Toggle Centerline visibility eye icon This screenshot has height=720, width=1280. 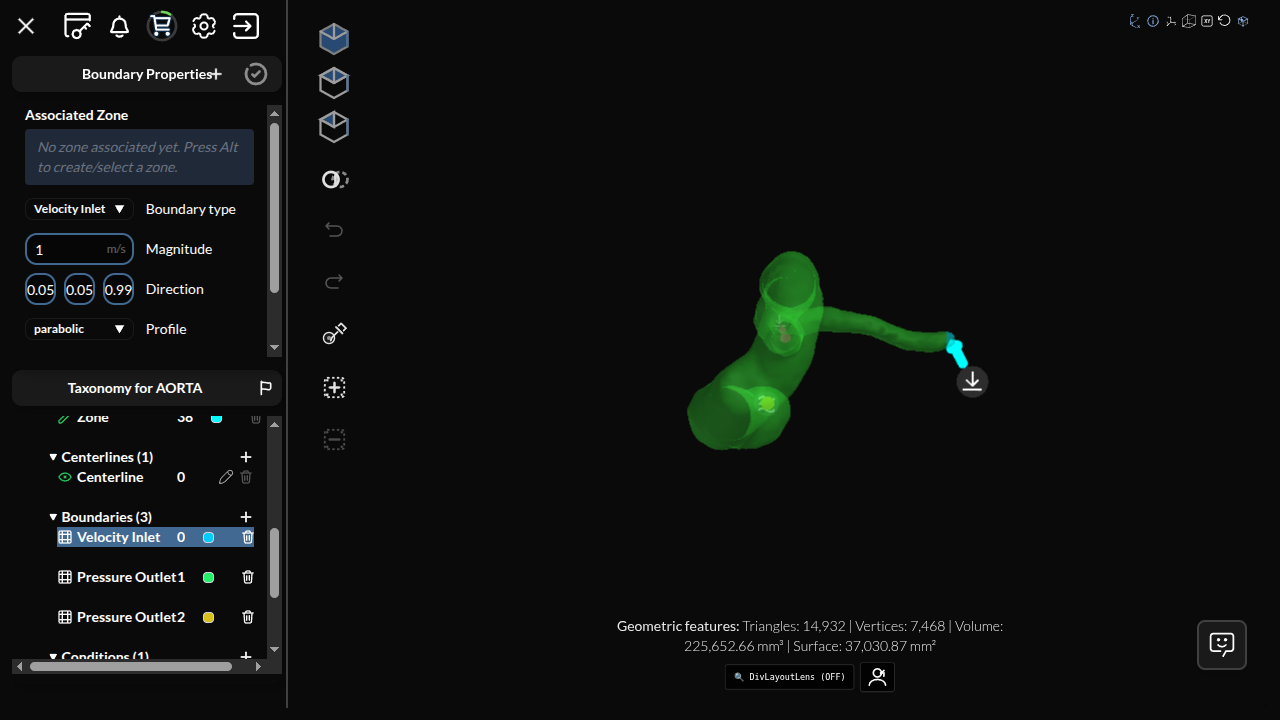click(65, 477)
